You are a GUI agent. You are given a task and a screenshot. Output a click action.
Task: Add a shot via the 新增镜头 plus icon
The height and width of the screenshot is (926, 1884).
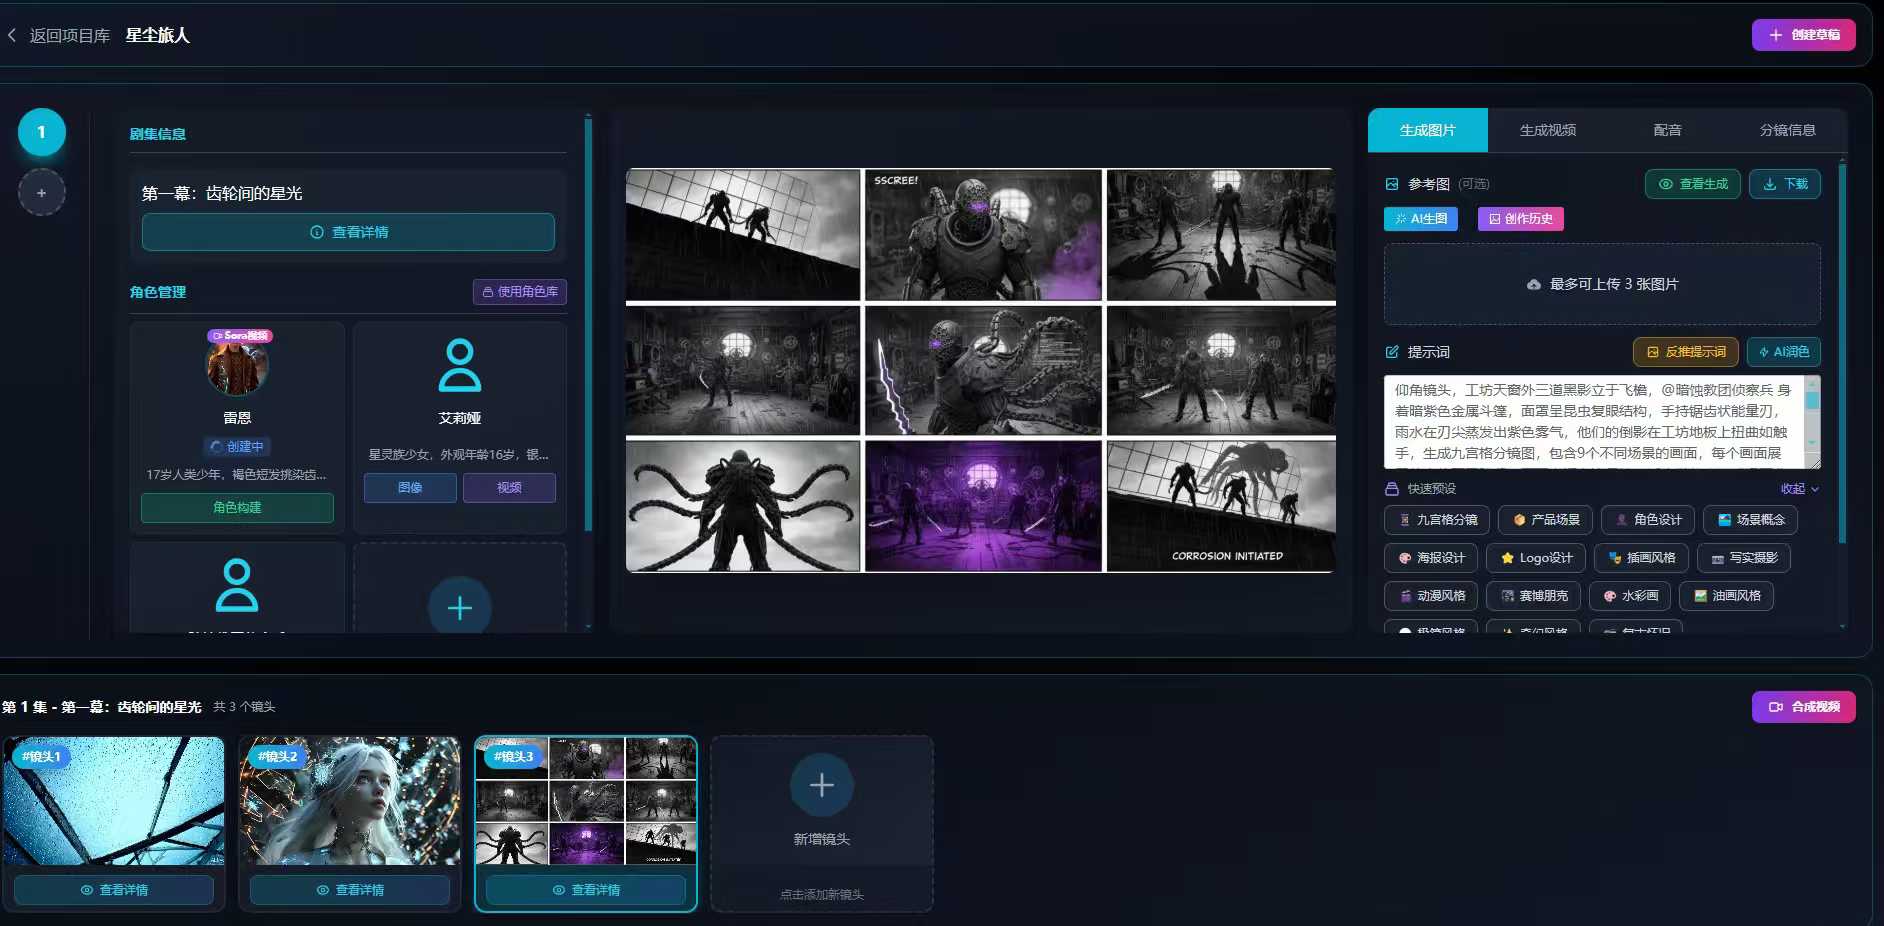click(822, 785)
